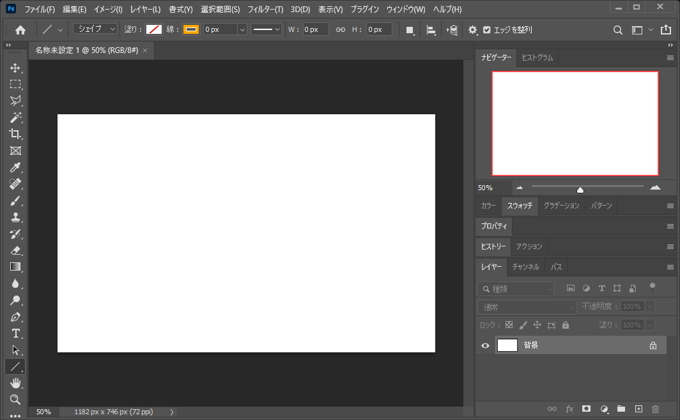Open stroke width dropdown arrow
The height and width of the screenshot is (420, 680).
(x=242, y=30)
